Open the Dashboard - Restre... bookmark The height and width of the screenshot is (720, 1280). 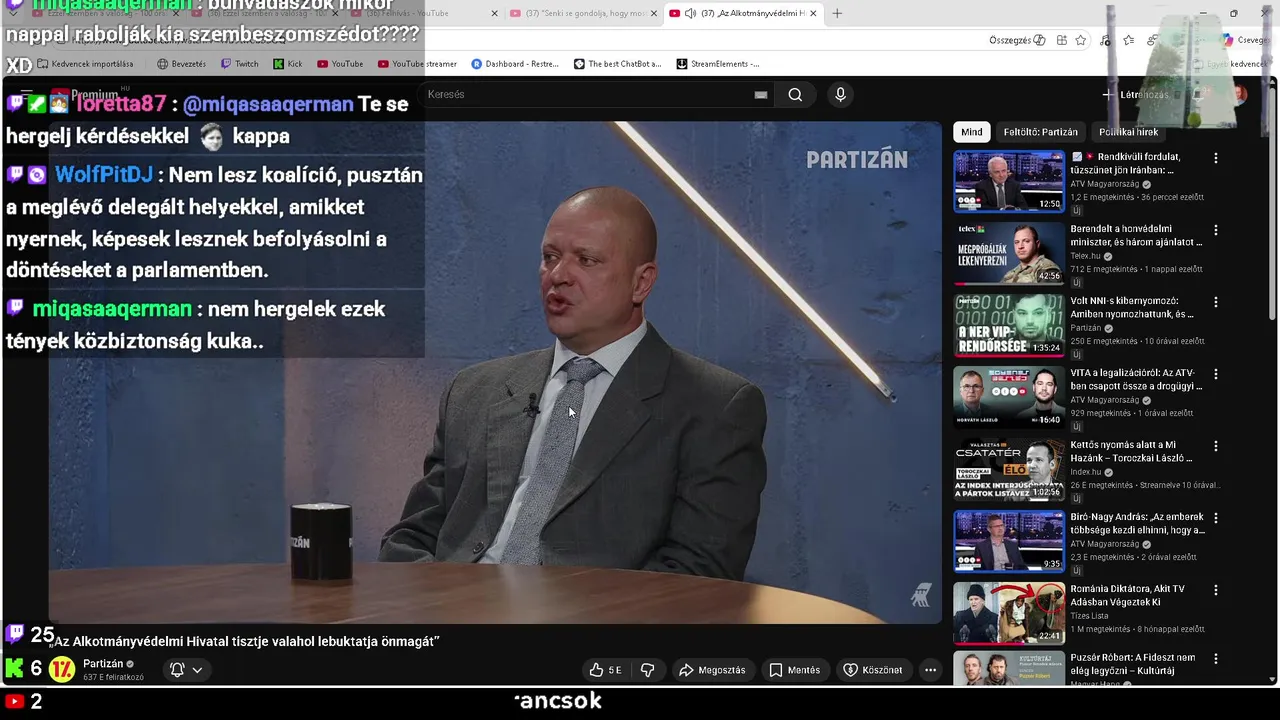[514, 64]
